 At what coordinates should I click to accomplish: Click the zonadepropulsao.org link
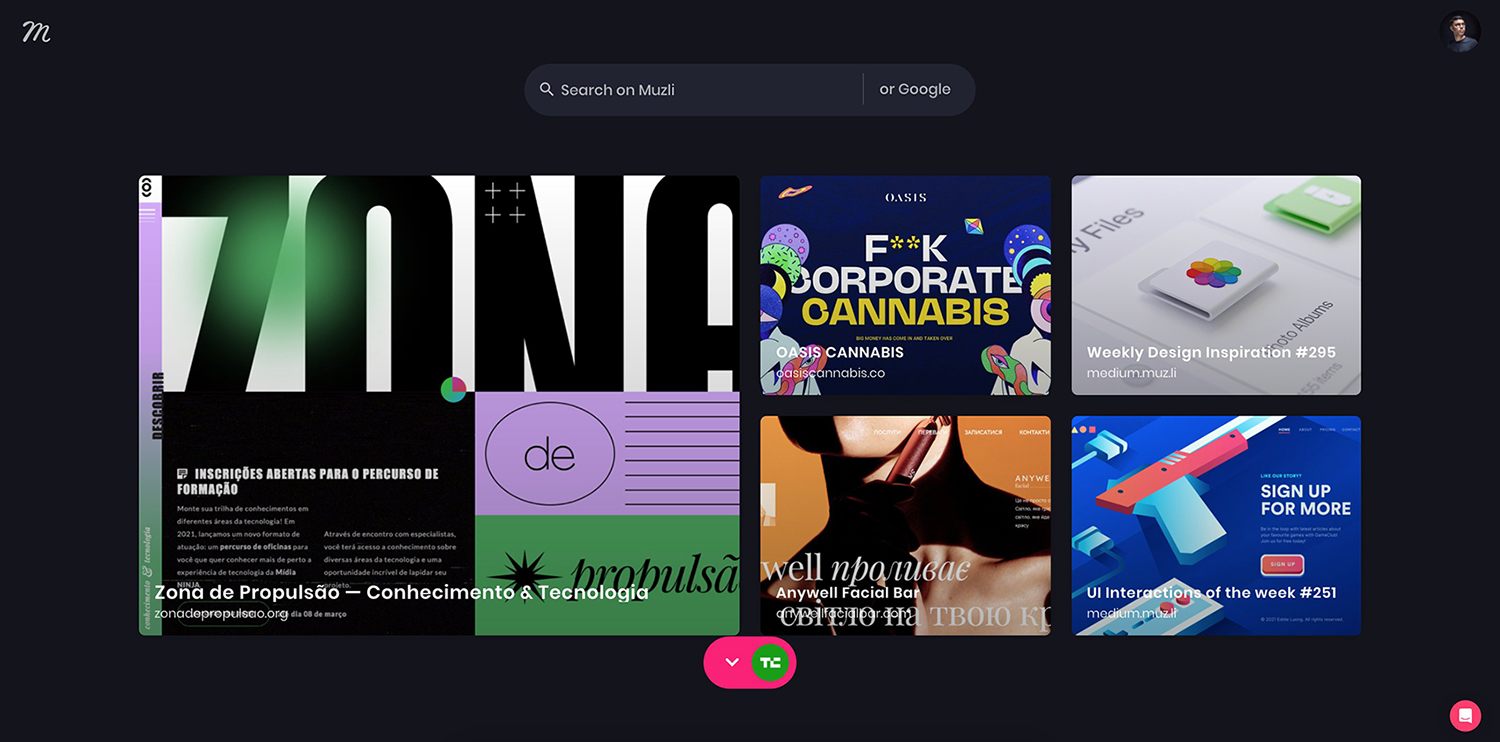tap(221, 613)
